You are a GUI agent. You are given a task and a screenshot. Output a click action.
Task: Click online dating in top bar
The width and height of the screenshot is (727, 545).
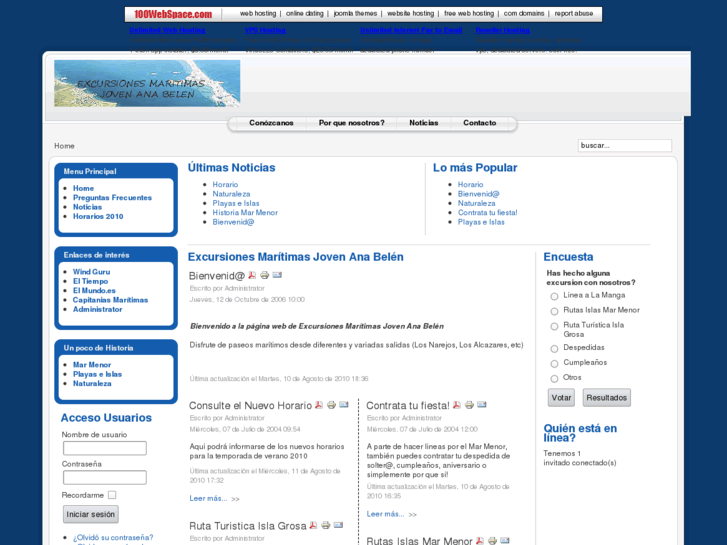[305, 13]
